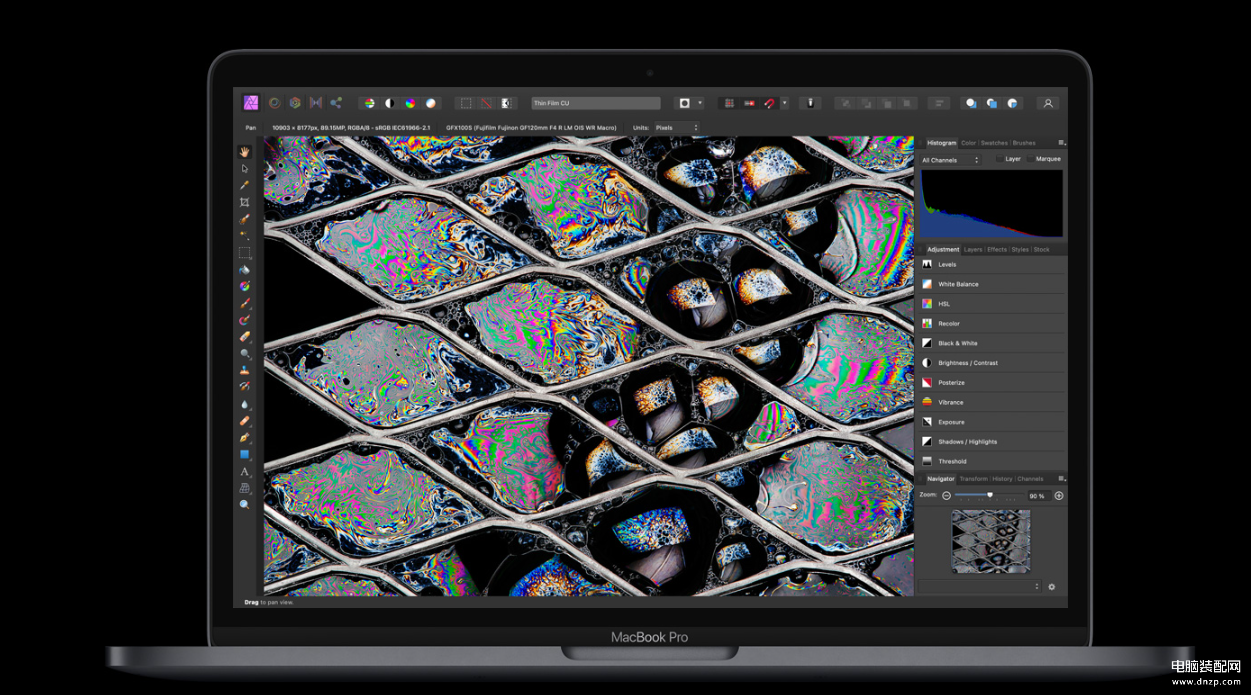This screenshot has width=1251, height=695.
Task: Select the Selection Brush tool
Action: (244, 219)
